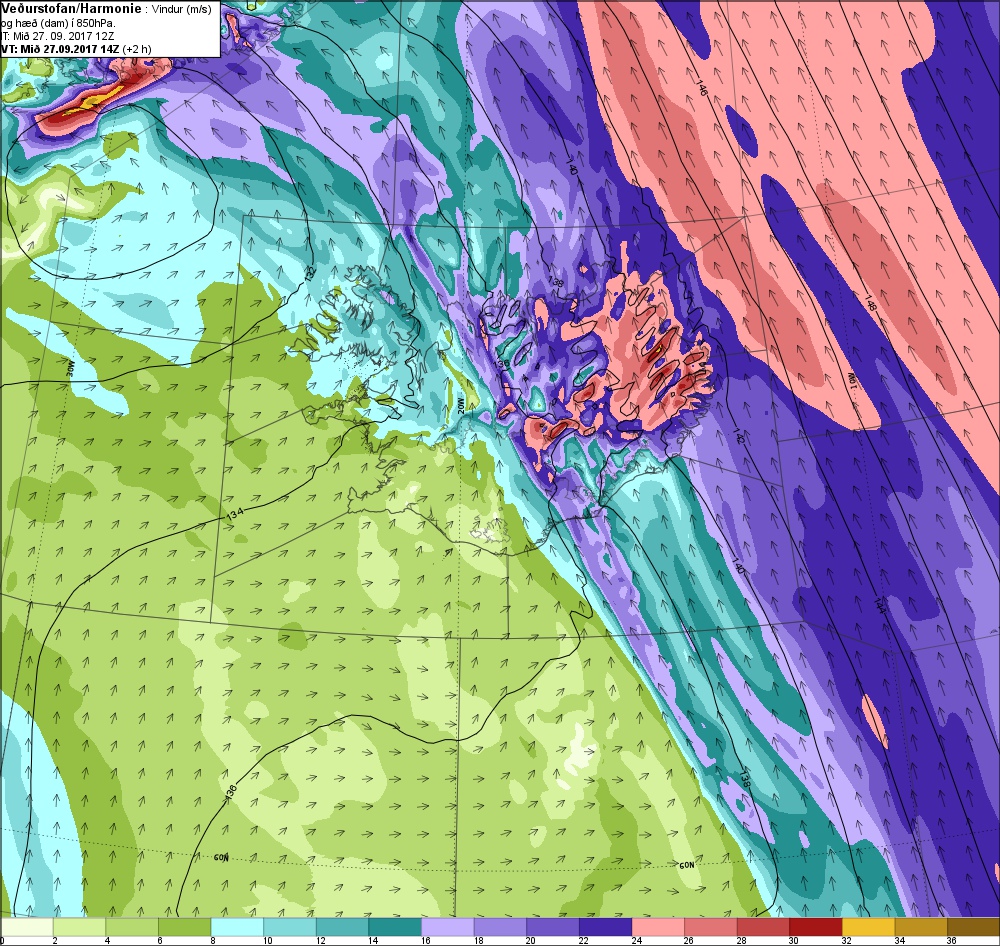
Task: Pick the 18–20 m/s light purple swatch
Action: 500,926
